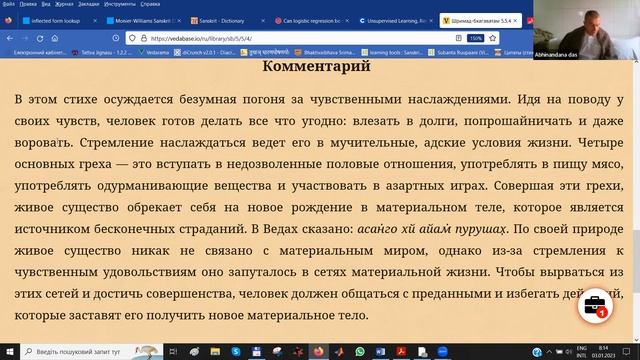
Task: Open WhatsApp from the taskbar
Action: pos(360,351)
